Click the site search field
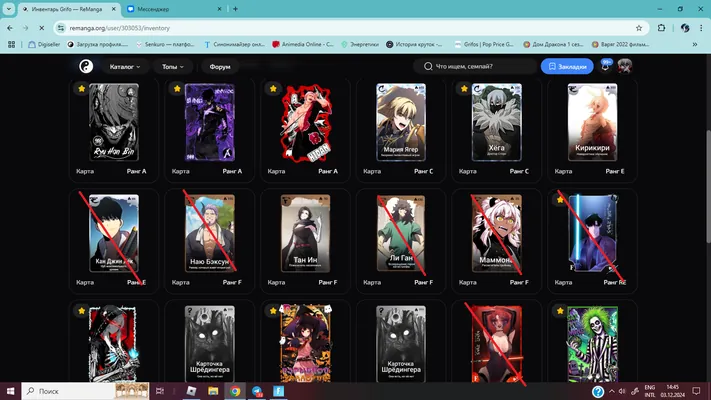 click(475, 66)
